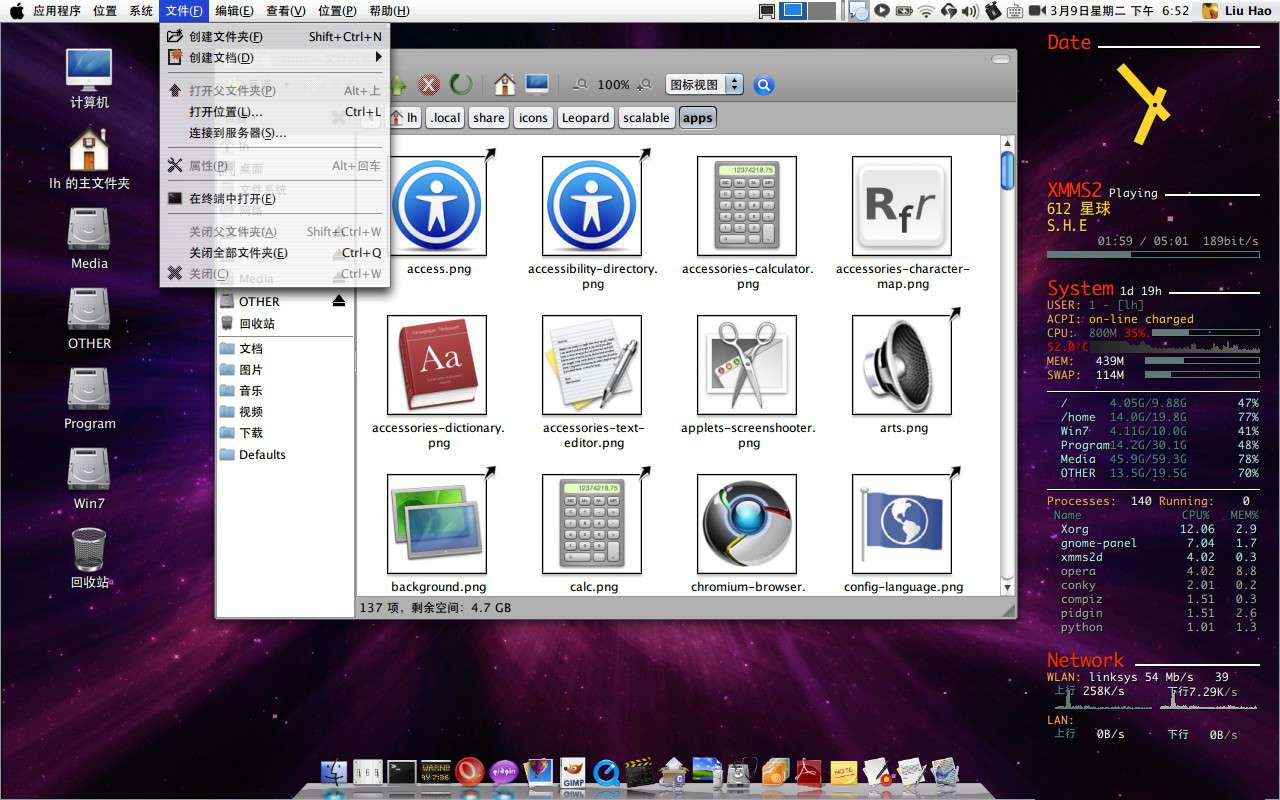This screenshot has width=1280, height=800.
Task: Launch Opera from the dock
Action: [x=469, y=772]
